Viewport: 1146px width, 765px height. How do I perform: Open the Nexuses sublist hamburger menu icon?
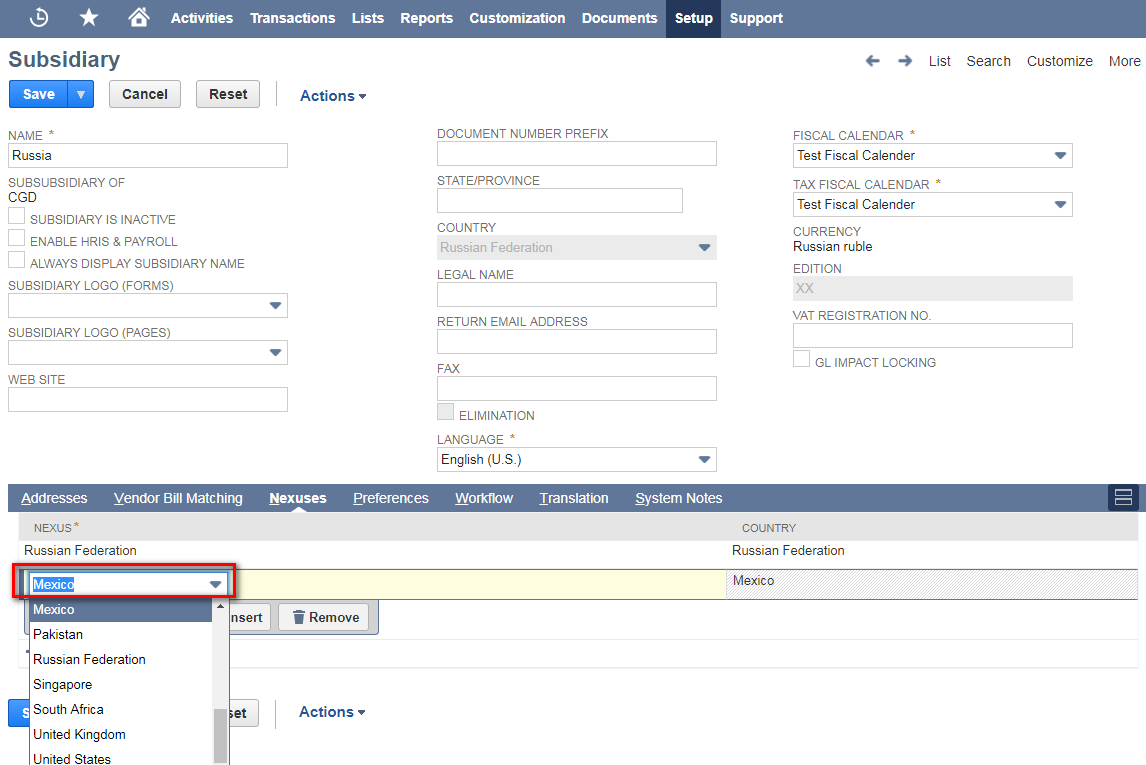[1123, 497]
